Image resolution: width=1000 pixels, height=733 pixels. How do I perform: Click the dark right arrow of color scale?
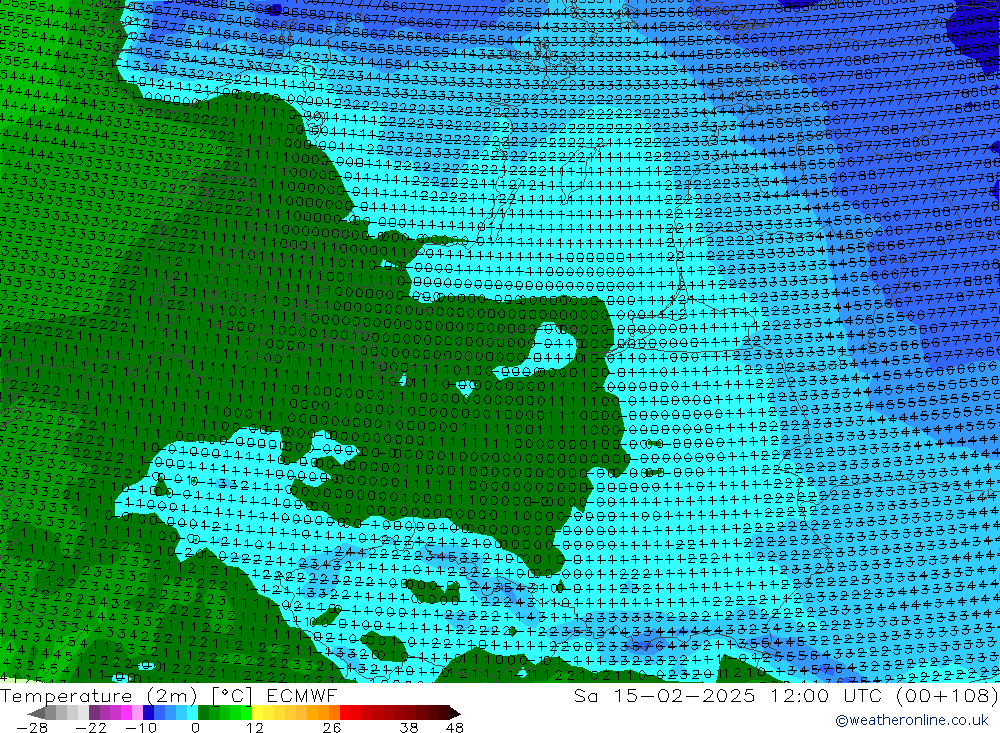click(x=455, y=713)
